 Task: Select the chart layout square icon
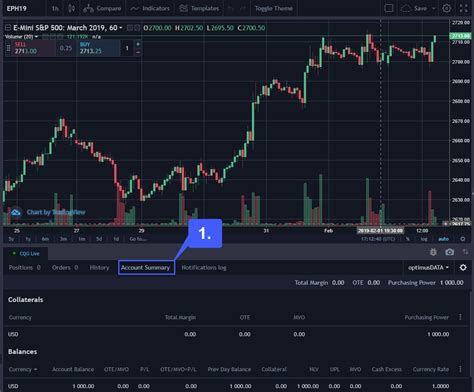(389, 8)
